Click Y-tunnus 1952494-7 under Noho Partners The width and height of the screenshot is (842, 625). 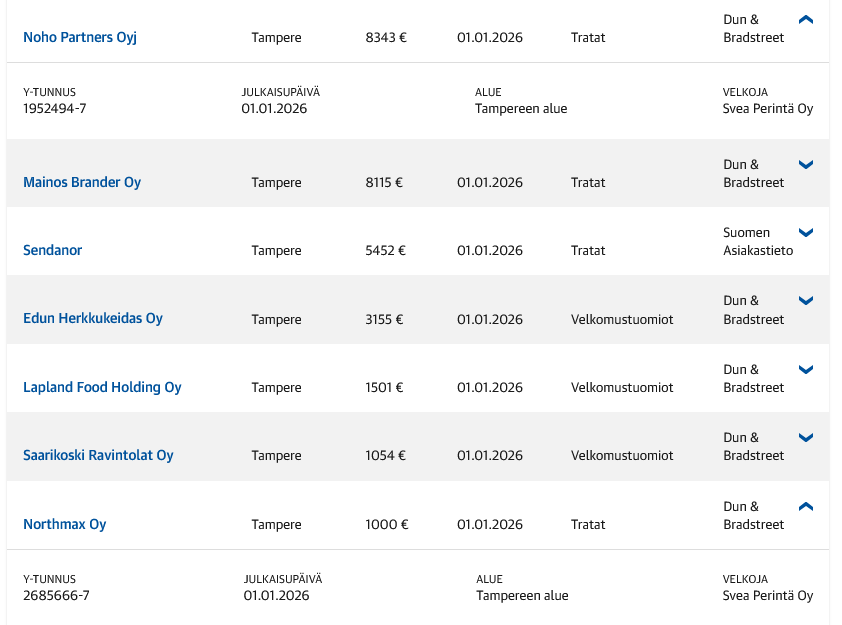click(55, 109)
